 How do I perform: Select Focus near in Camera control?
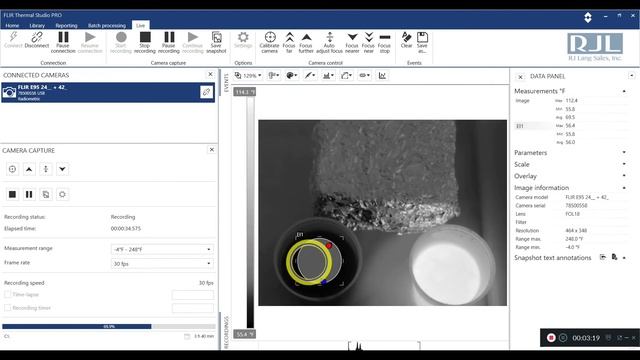pyautogui.click(x=368, y=42)
